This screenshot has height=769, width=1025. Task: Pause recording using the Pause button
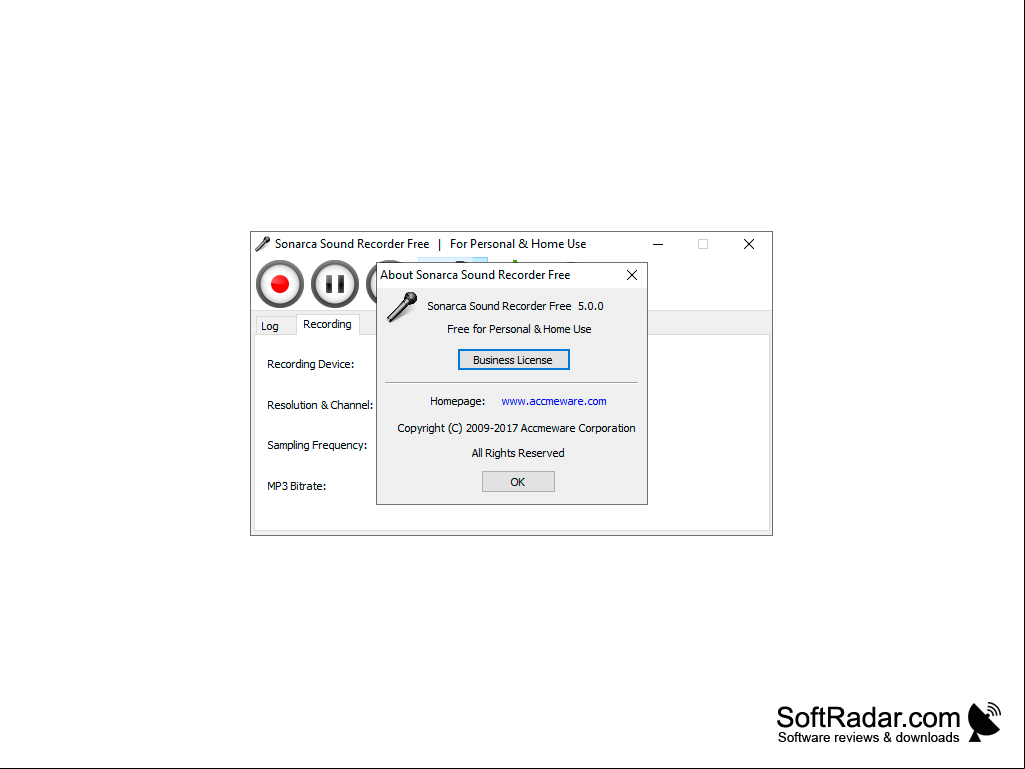(335, 284)
